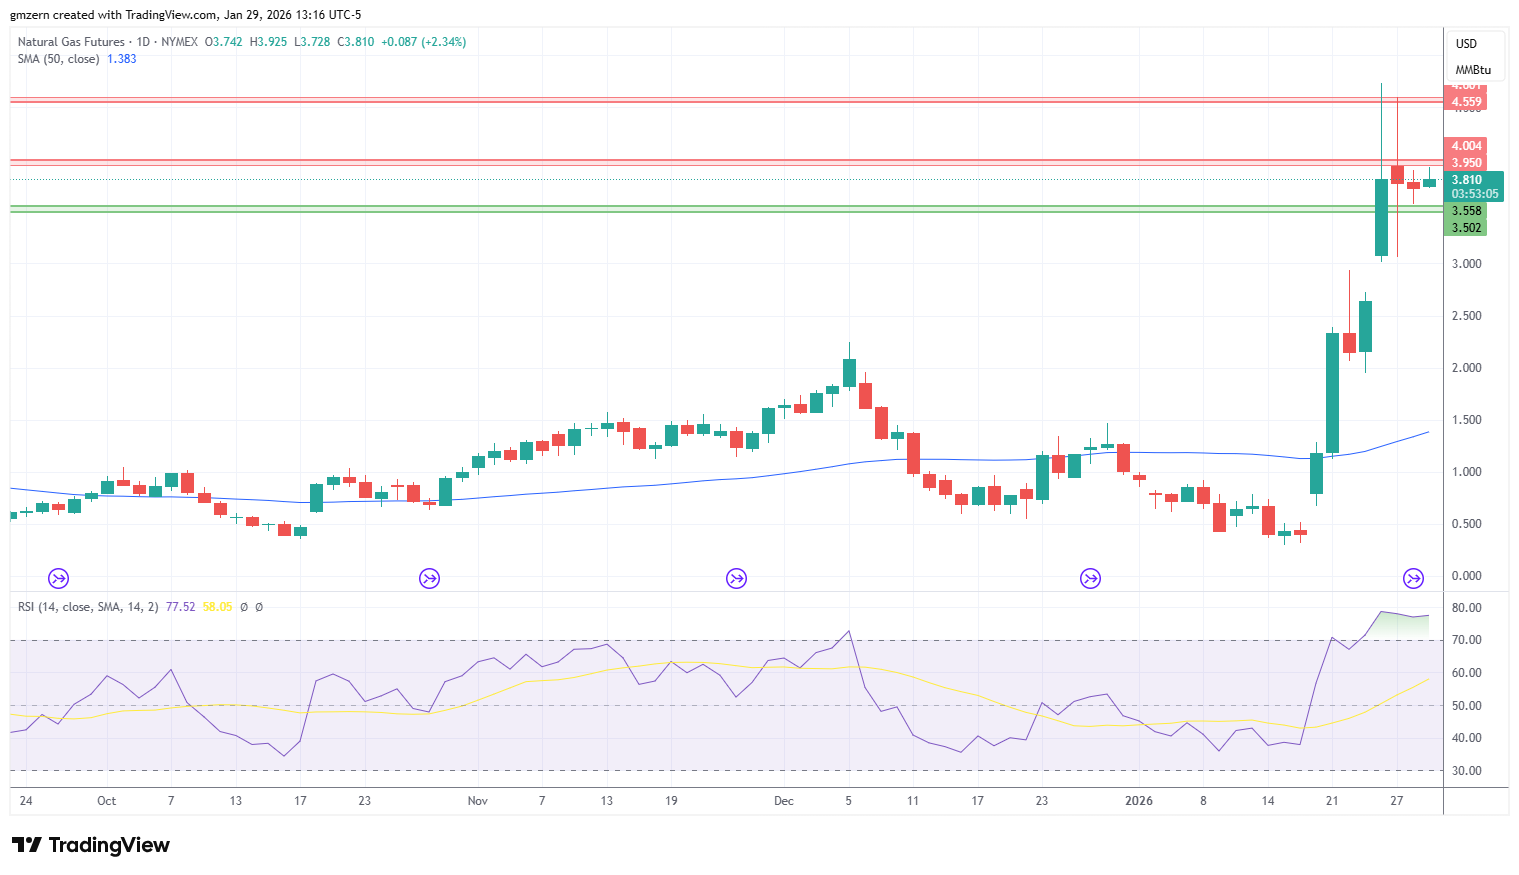This screenshot has height=875, width=1519.
Task: Click the RSI moving average value 58.05
Action: click(x=217, y=607)
